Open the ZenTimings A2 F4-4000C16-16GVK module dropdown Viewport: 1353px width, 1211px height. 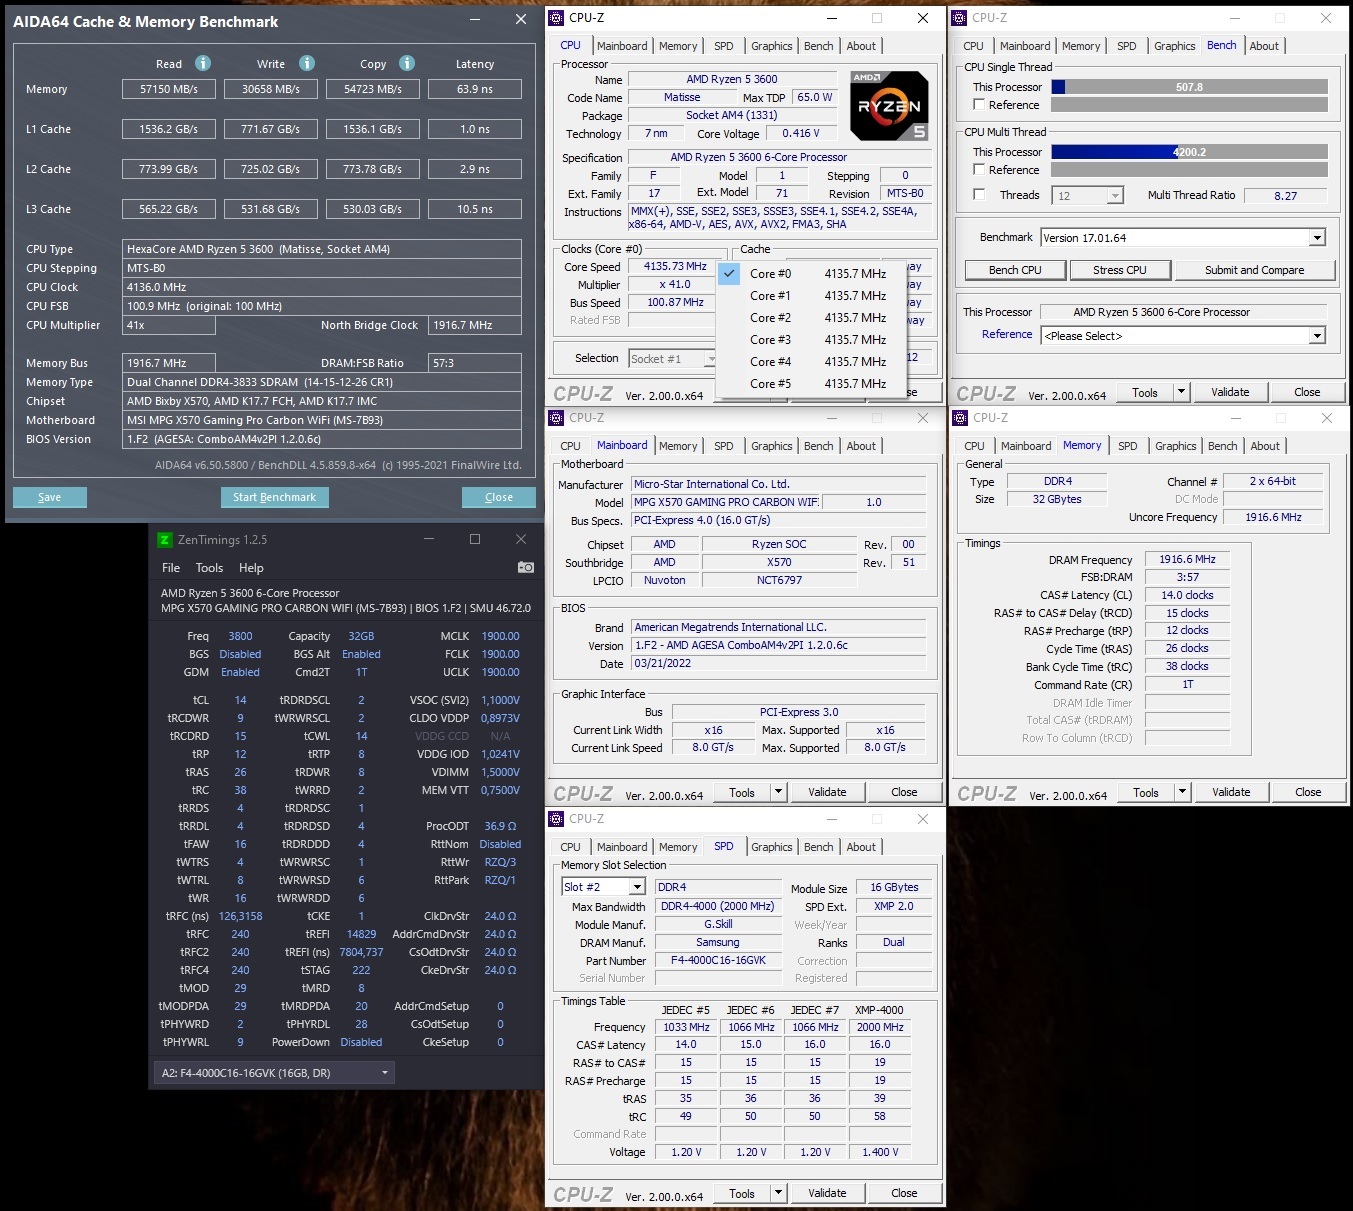click(275, 1073)
